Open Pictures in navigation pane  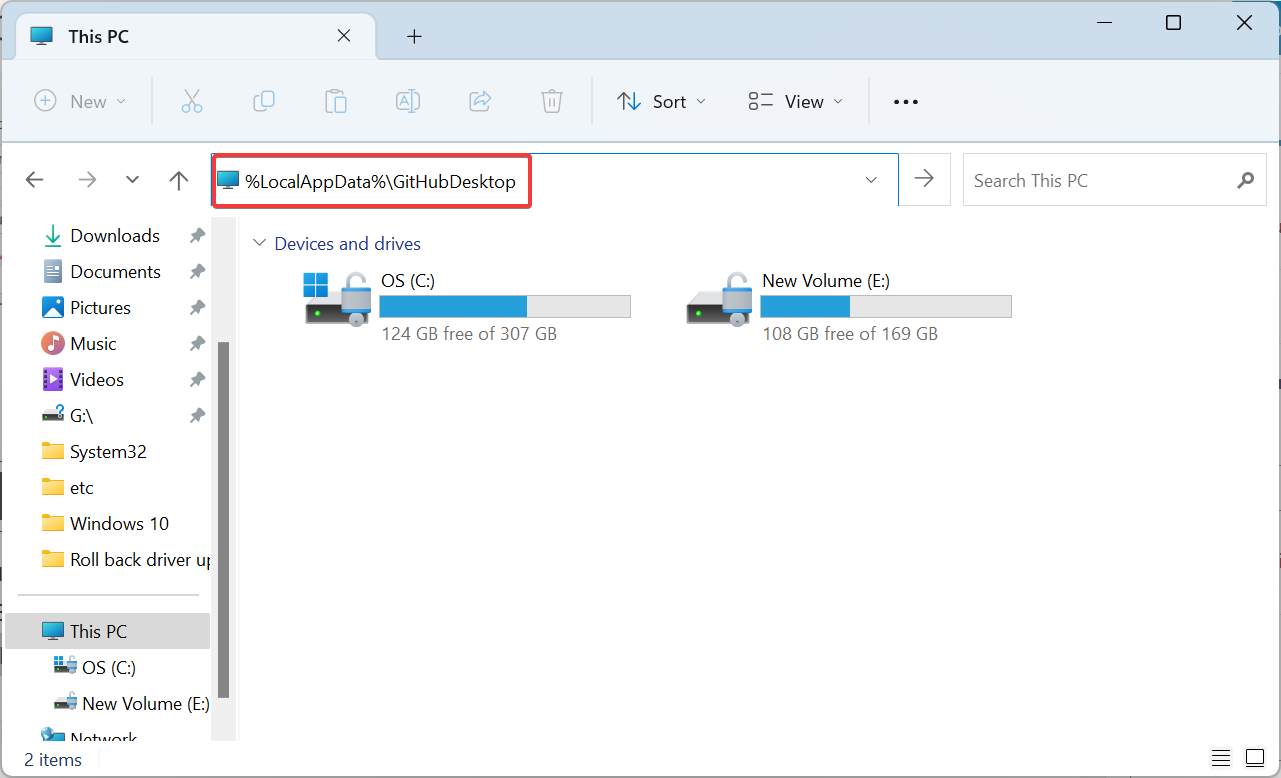(x=87, y=308)
